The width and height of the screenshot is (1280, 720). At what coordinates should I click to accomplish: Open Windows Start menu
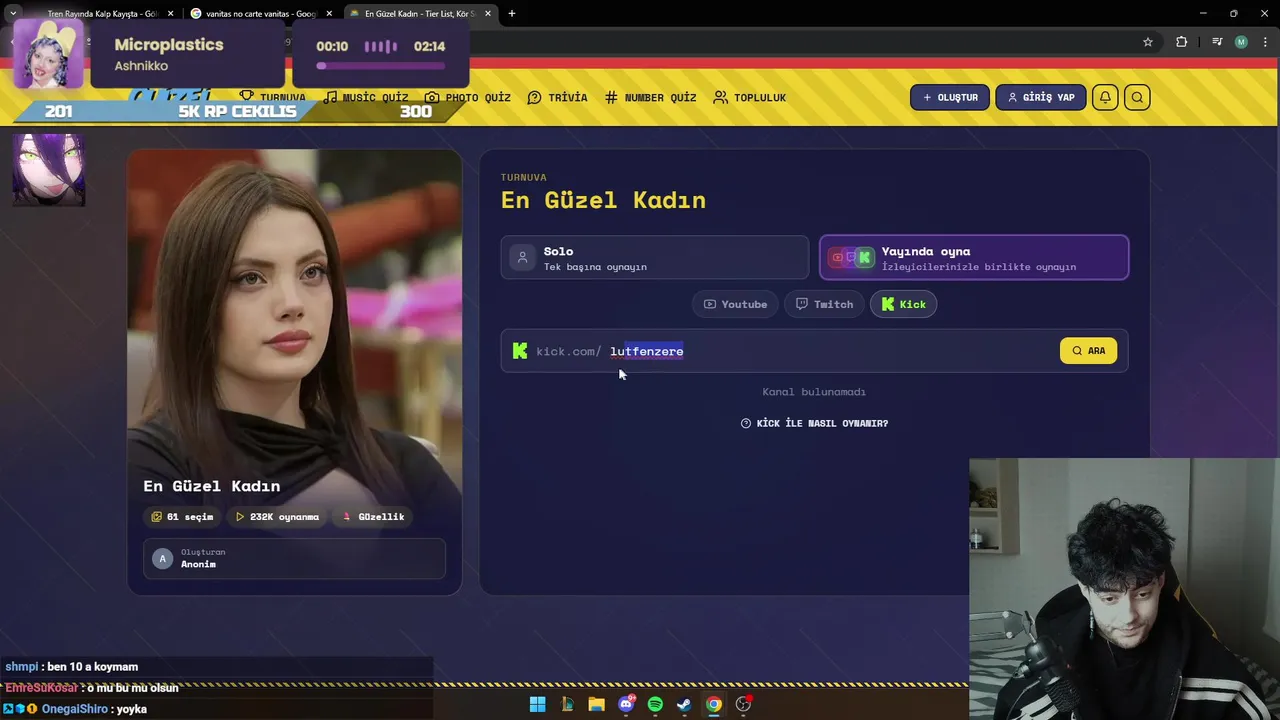coord(538,704)
